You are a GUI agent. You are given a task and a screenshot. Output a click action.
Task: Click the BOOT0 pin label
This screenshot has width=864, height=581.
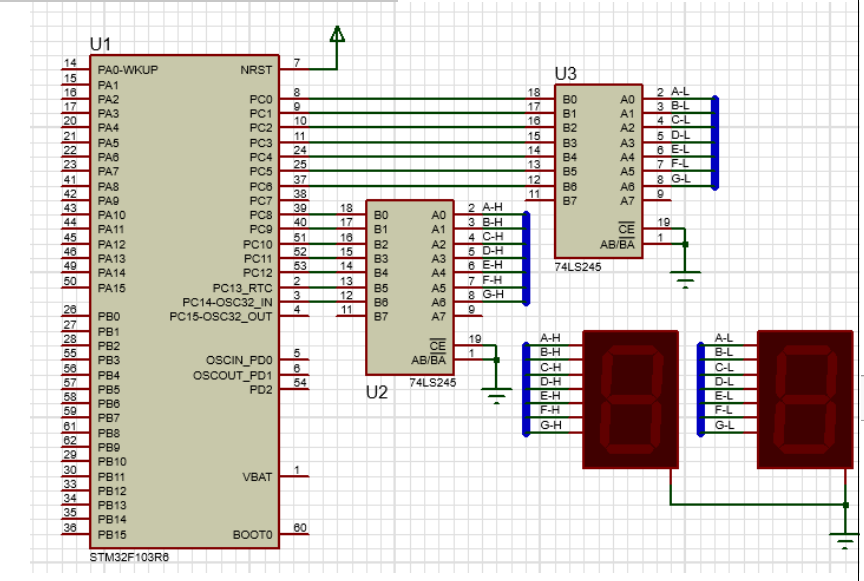pos(252,535)
